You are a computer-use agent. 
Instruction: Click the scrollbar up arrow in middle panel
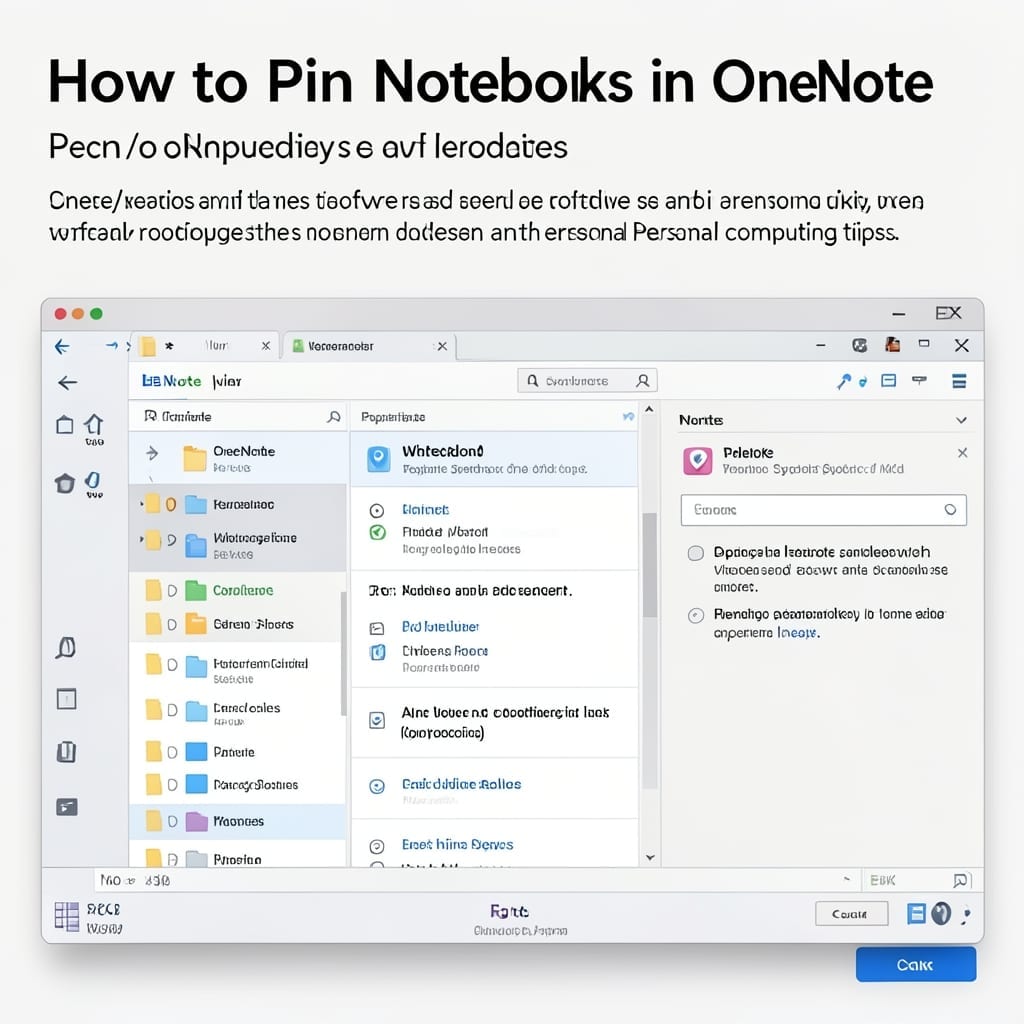point(649,409)
